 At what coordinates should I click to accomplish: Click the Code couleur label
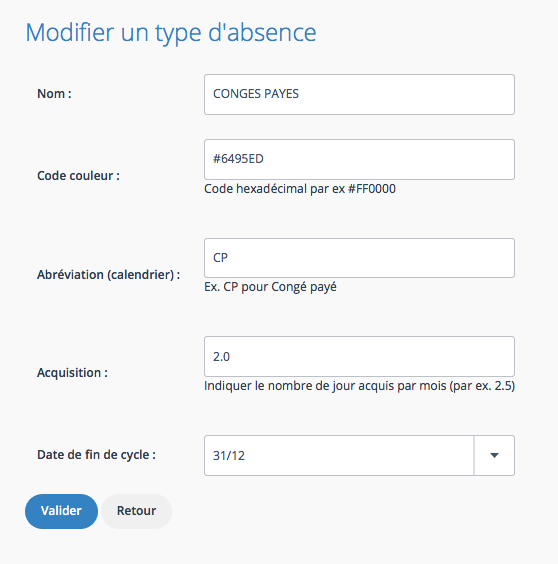[x=78, y=176]
